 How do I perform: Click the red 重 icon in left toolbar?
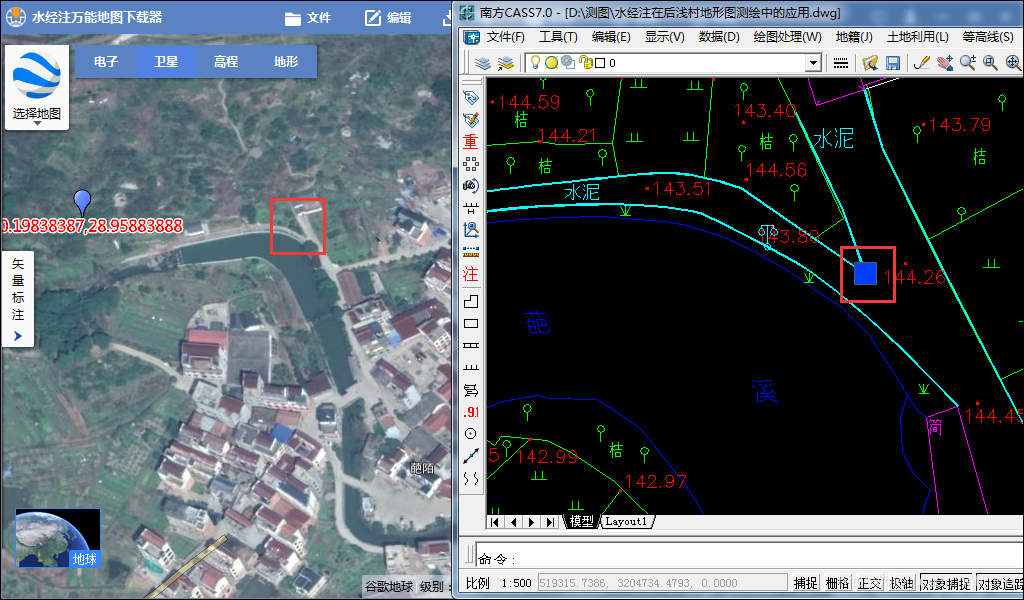[471, 142]
